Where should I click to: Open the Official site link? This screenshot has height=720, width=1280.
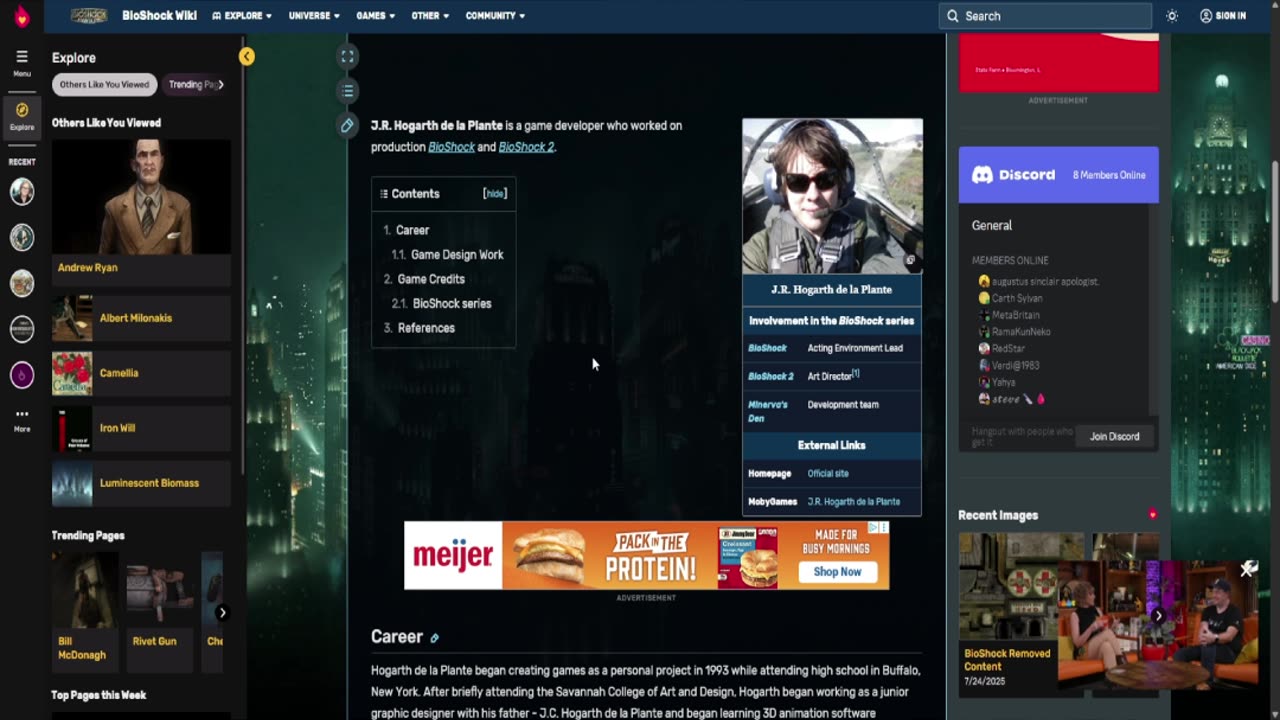[828, 474]
